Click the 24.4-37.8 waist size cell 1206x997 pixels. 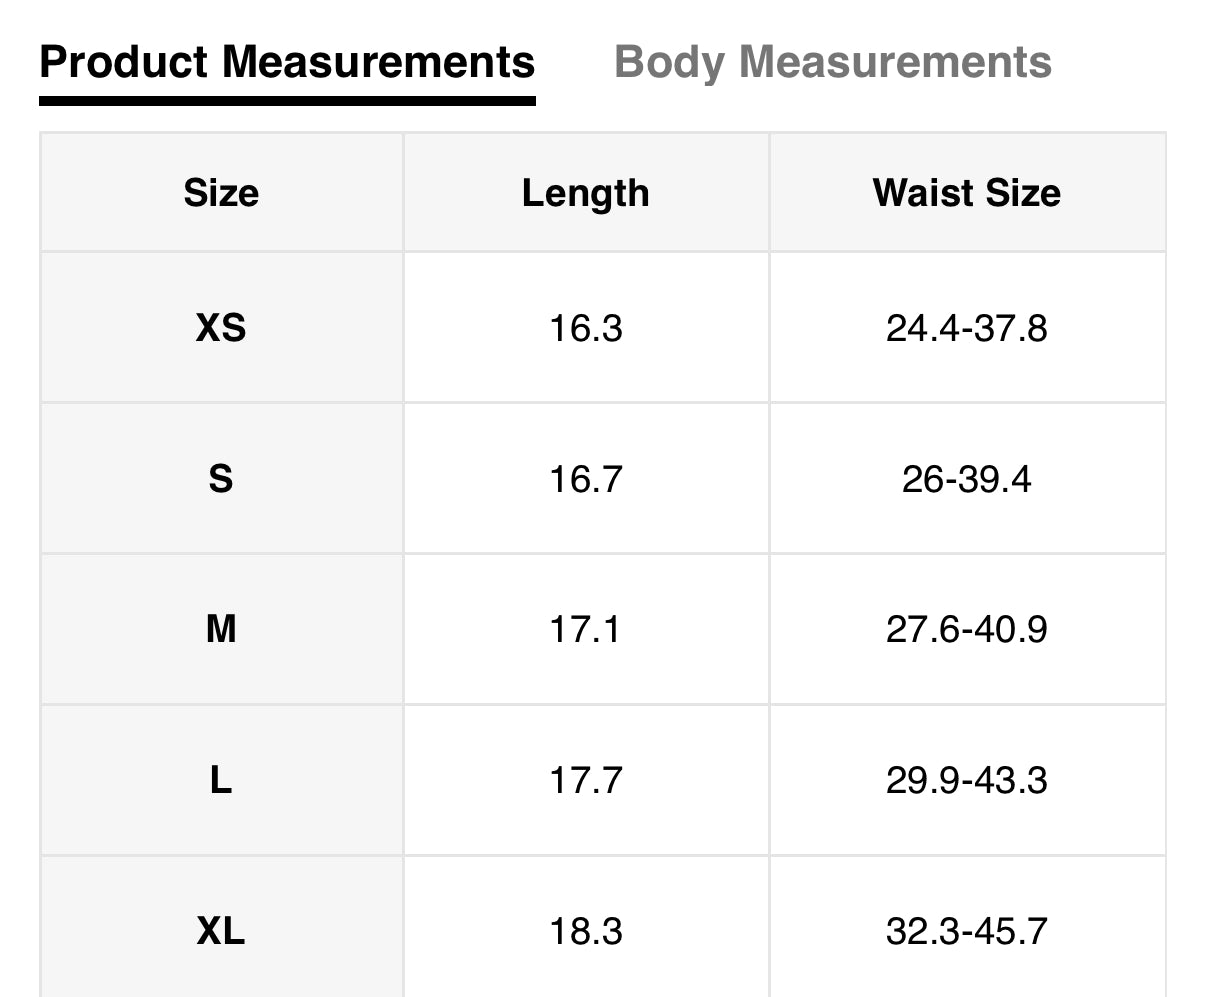coord(966,328)
